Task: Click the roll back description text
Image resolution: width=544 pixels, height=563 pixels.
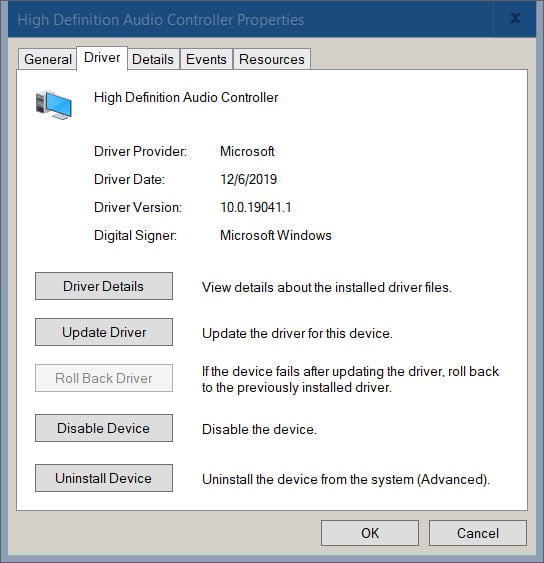Action: (350, 380)
